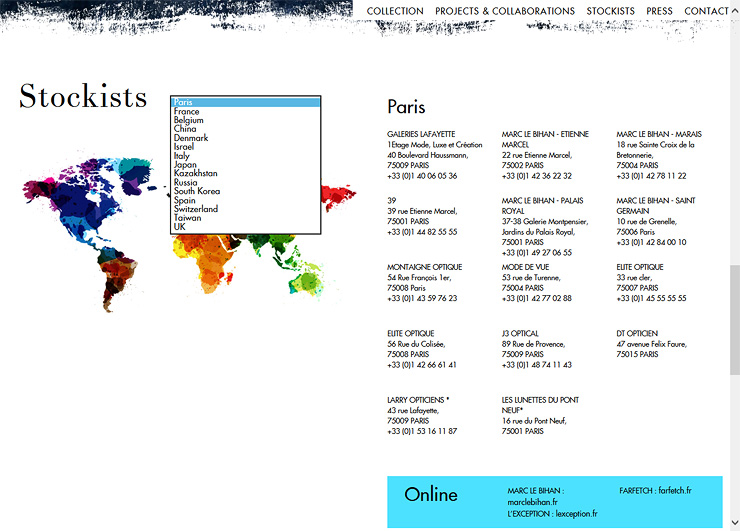This screenshot has height=531, width=740.
Task: Open the Press page
Action: 659,11
